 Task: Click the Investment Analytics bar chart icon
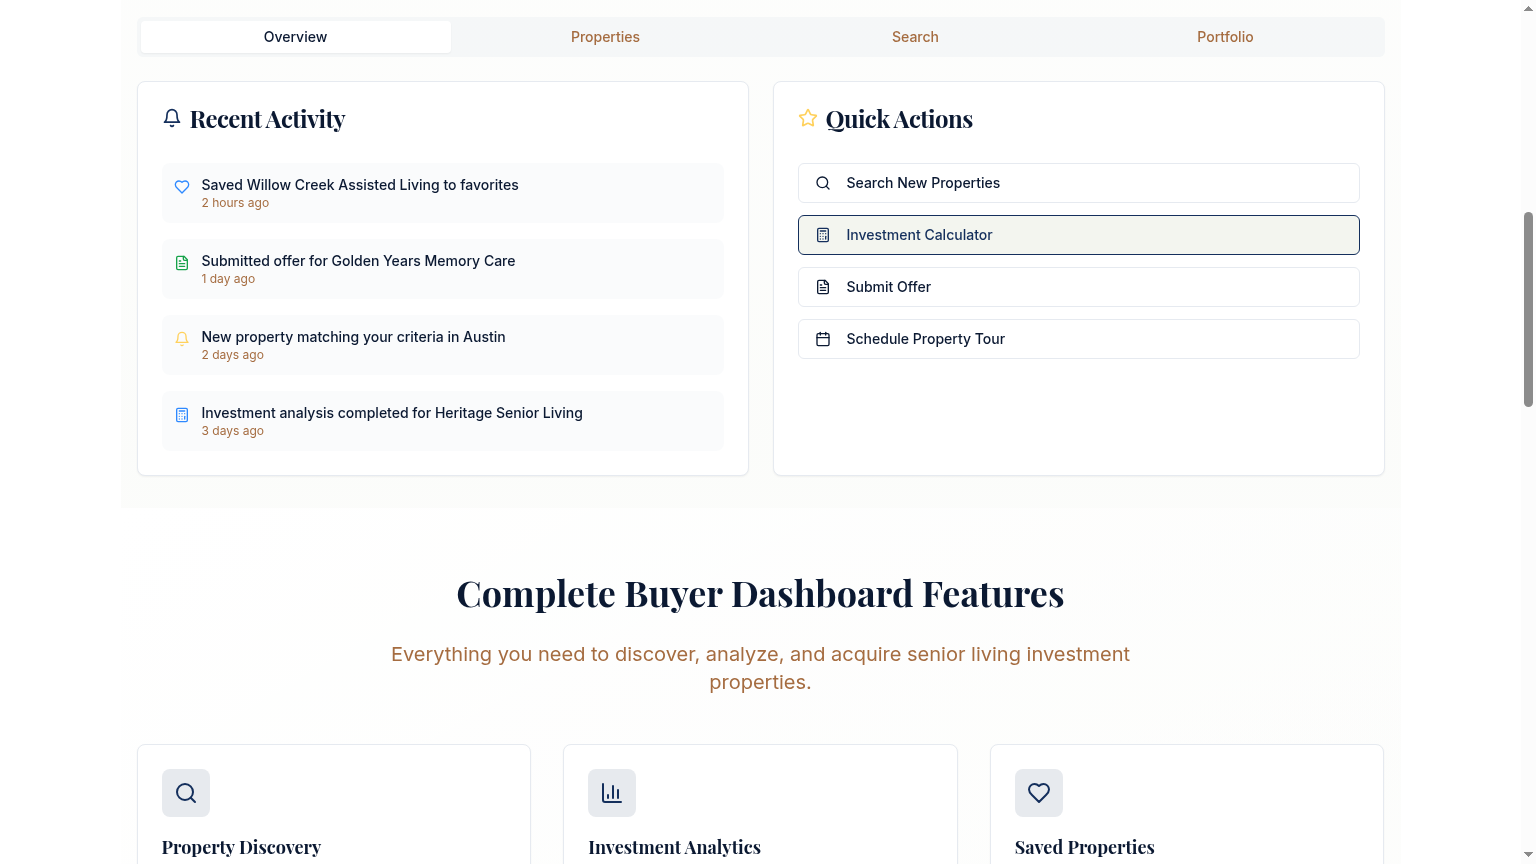coord(612,793)
